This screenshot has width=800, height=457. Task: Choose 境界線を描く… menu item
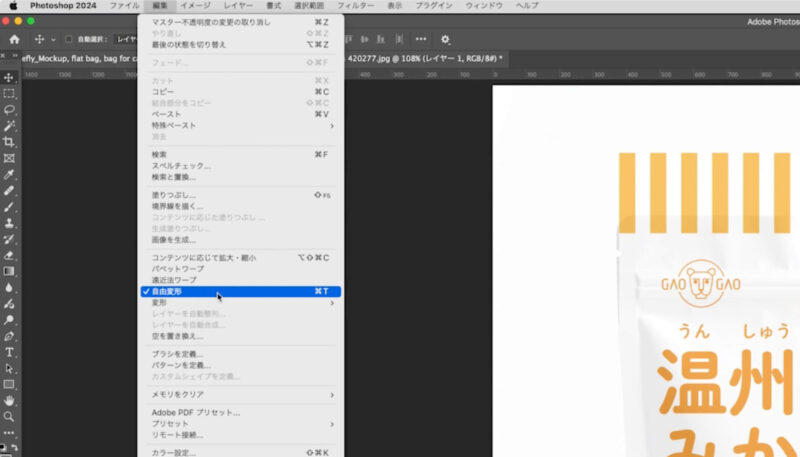click(241, 207)
